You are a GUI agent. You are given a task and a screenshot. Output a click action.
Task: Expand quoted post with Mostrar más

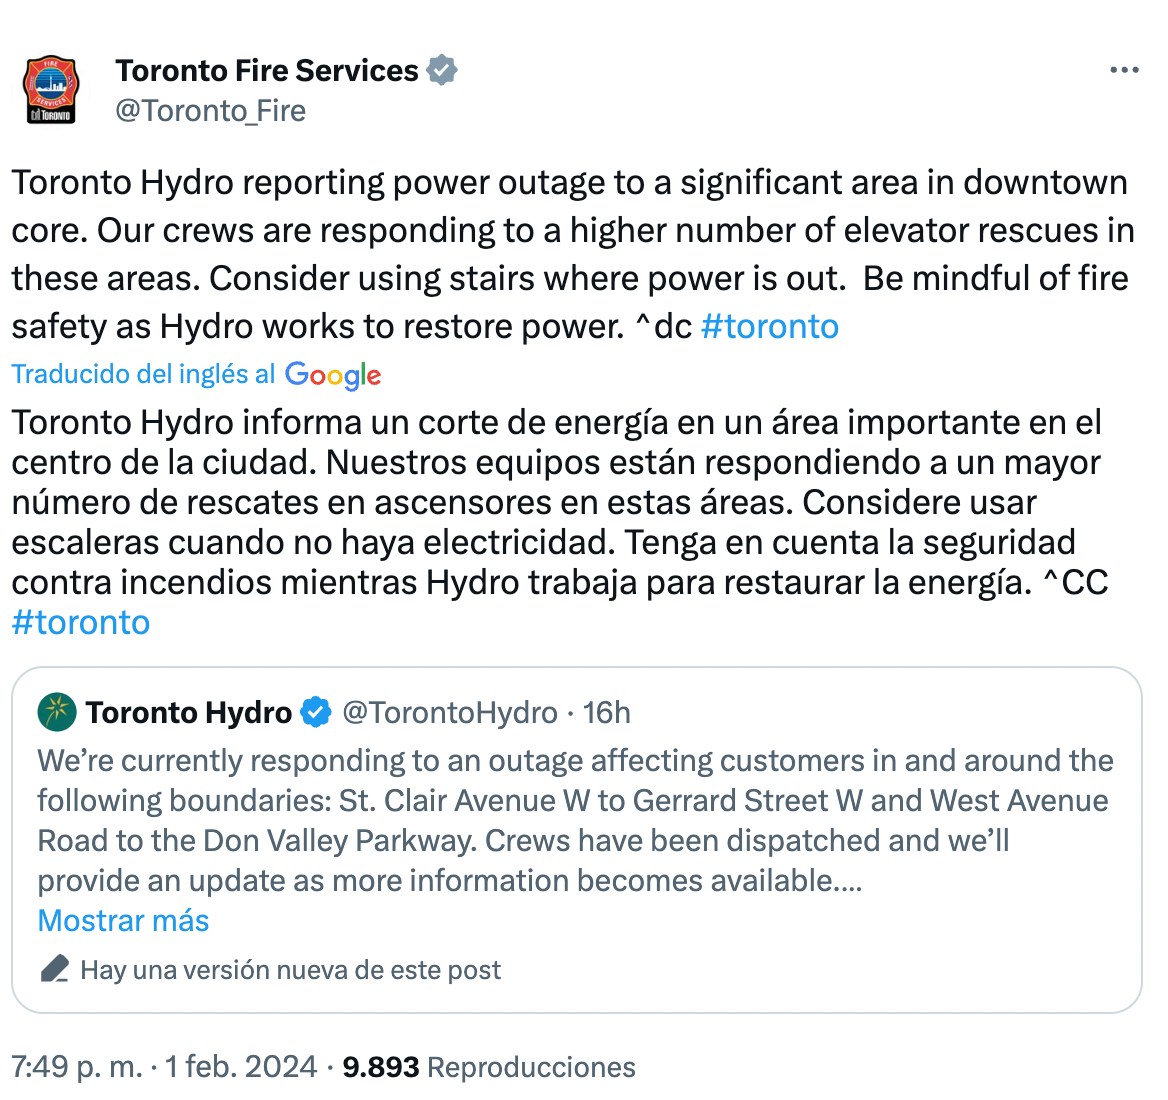click(123, 920)
